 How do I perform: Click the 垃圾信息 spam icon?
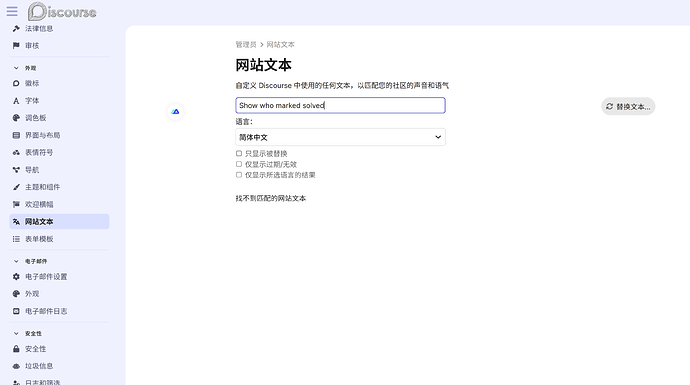click(16, 366)
